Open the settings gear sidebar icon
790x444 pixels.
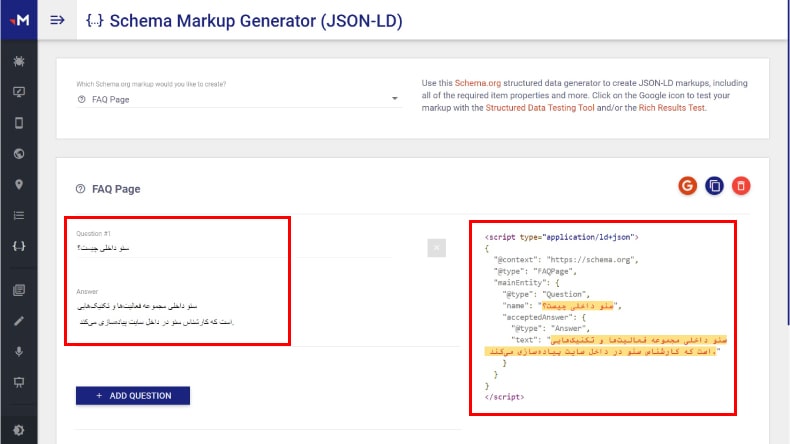(19, 430)
